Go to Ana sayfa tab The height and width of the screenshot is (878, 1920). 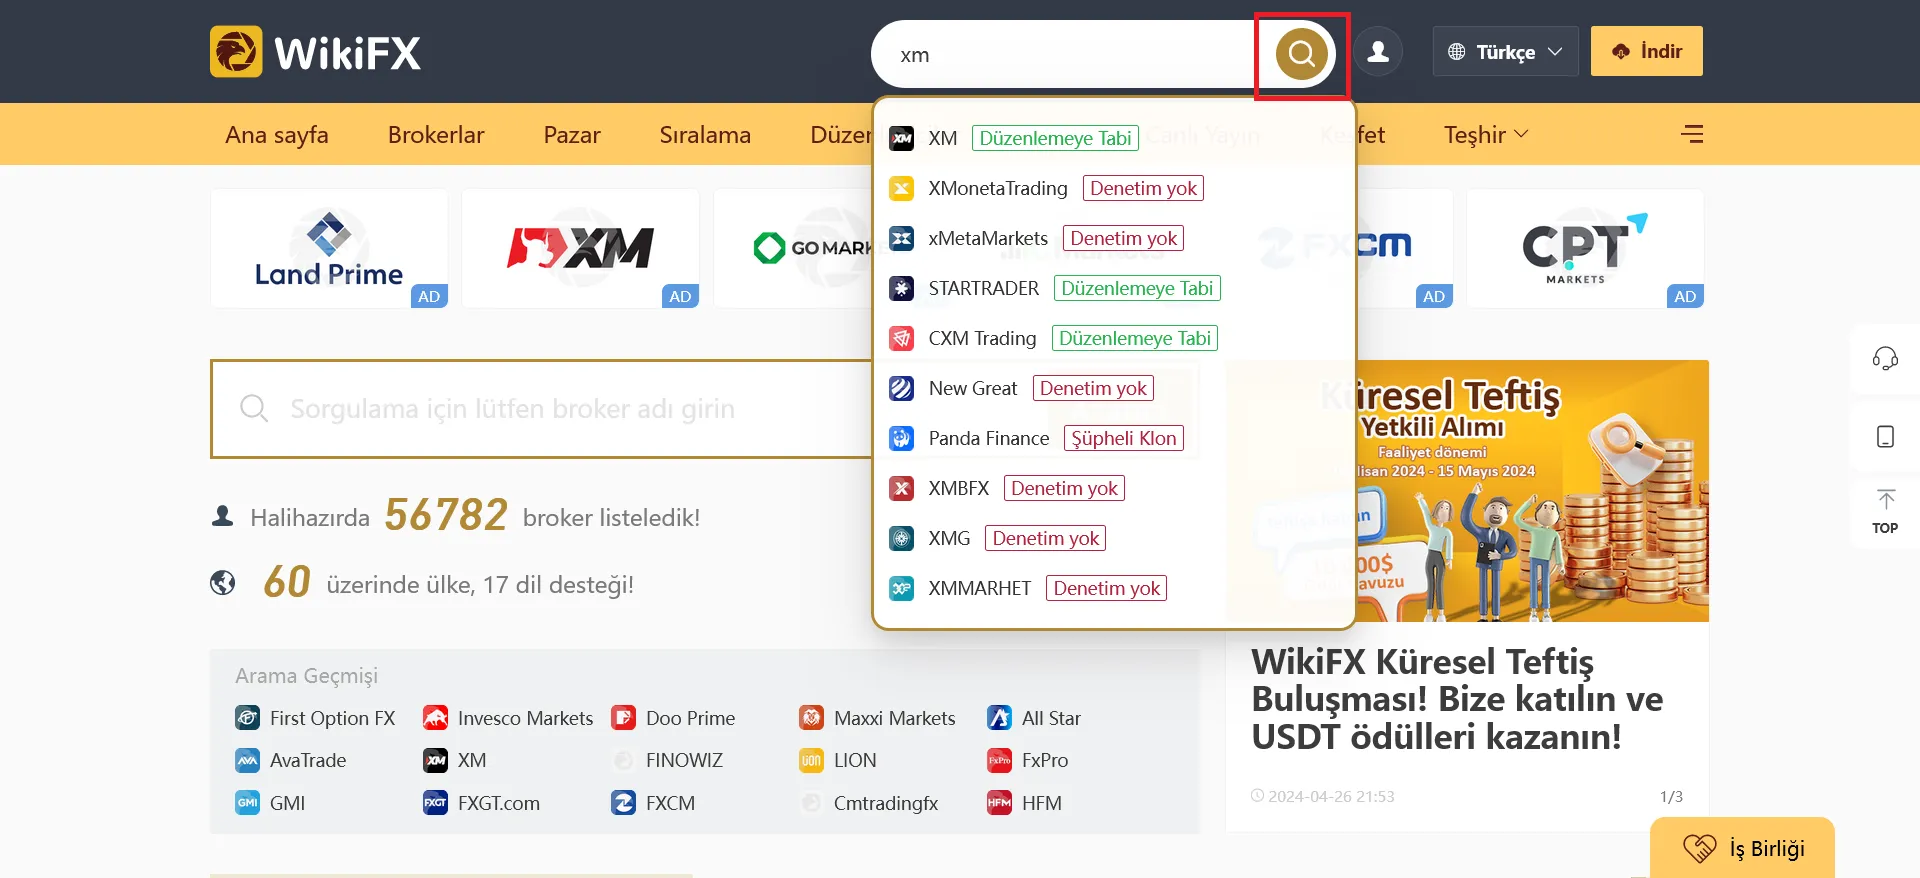point(277,135)
